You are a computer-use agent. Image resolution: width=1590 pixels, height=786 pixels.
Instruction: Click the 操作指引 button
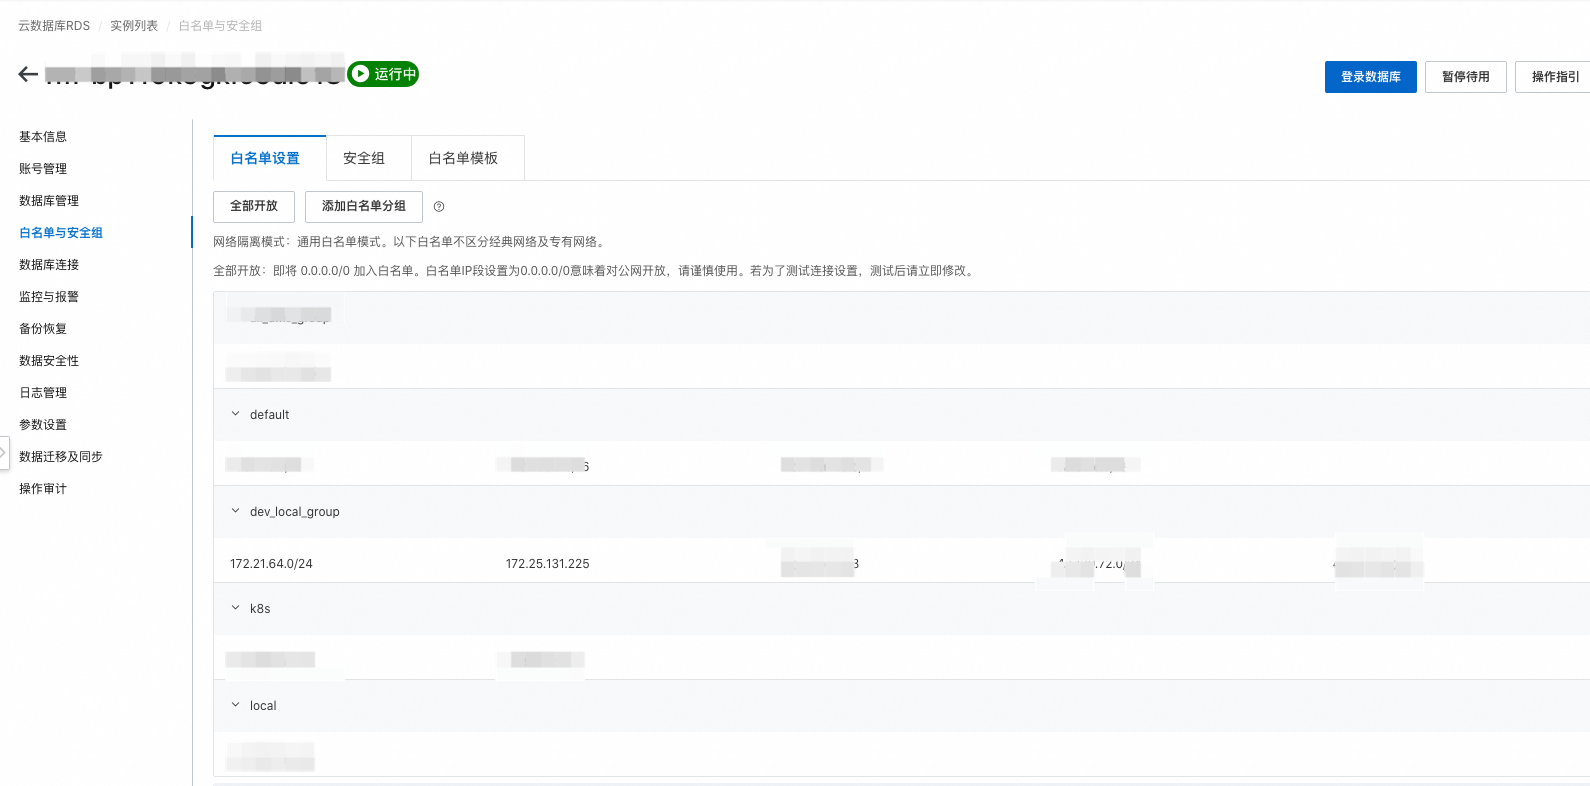click(x=1555, y=77)
